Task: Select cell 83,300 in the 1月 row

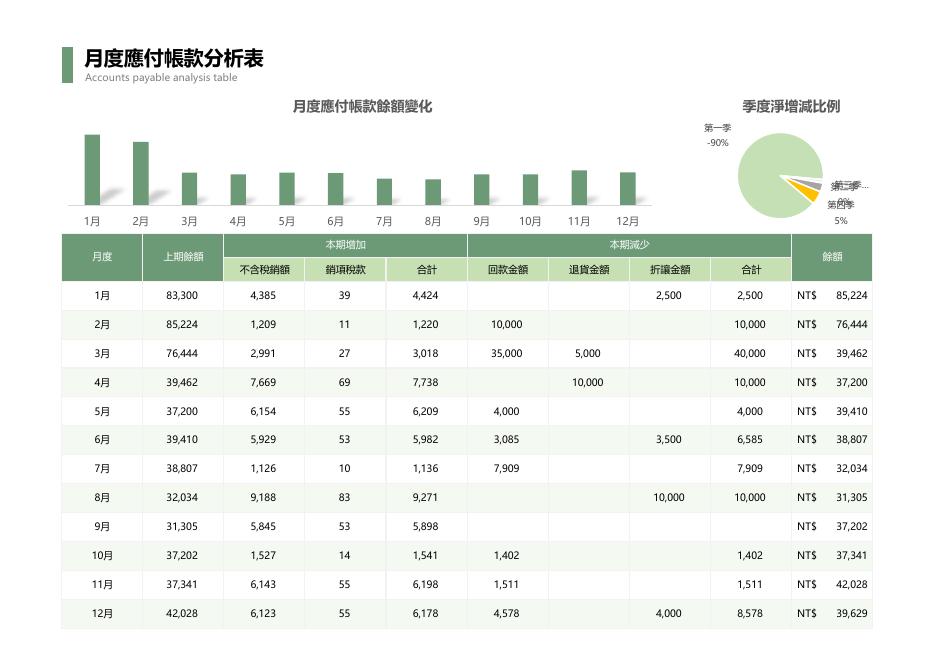Action: 182,295
